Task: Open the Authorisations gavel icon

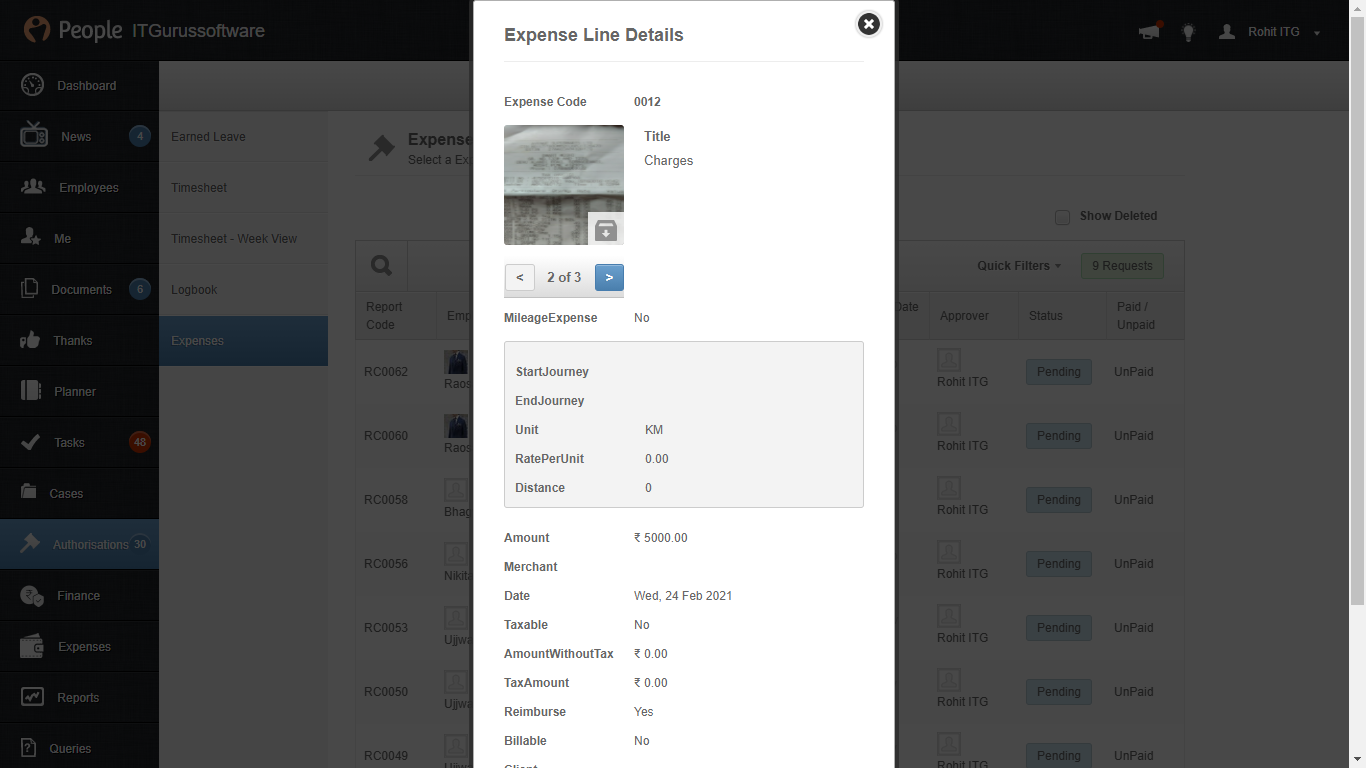Action: click(30, 544)
